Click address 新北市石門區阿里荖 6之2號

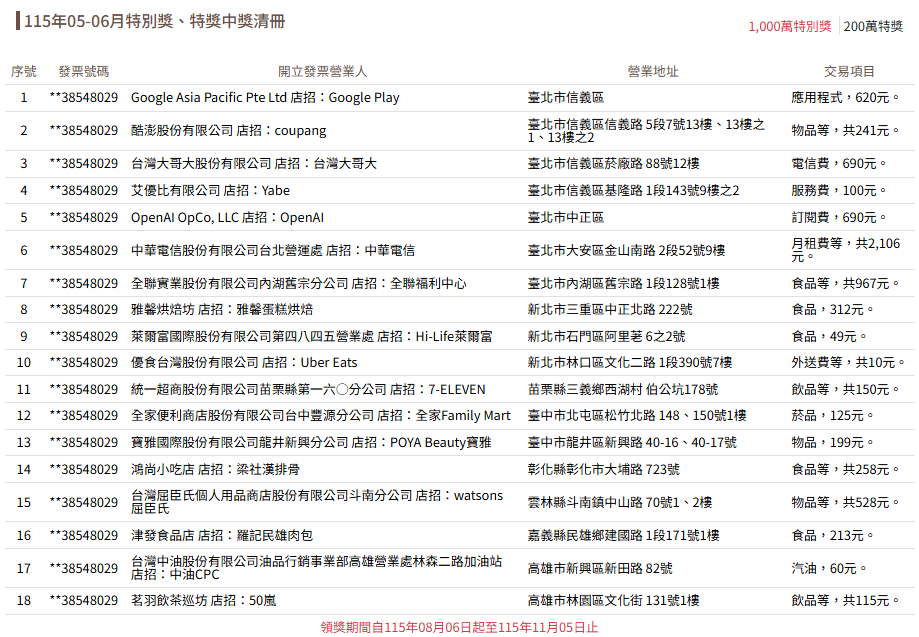click(606, 336)
